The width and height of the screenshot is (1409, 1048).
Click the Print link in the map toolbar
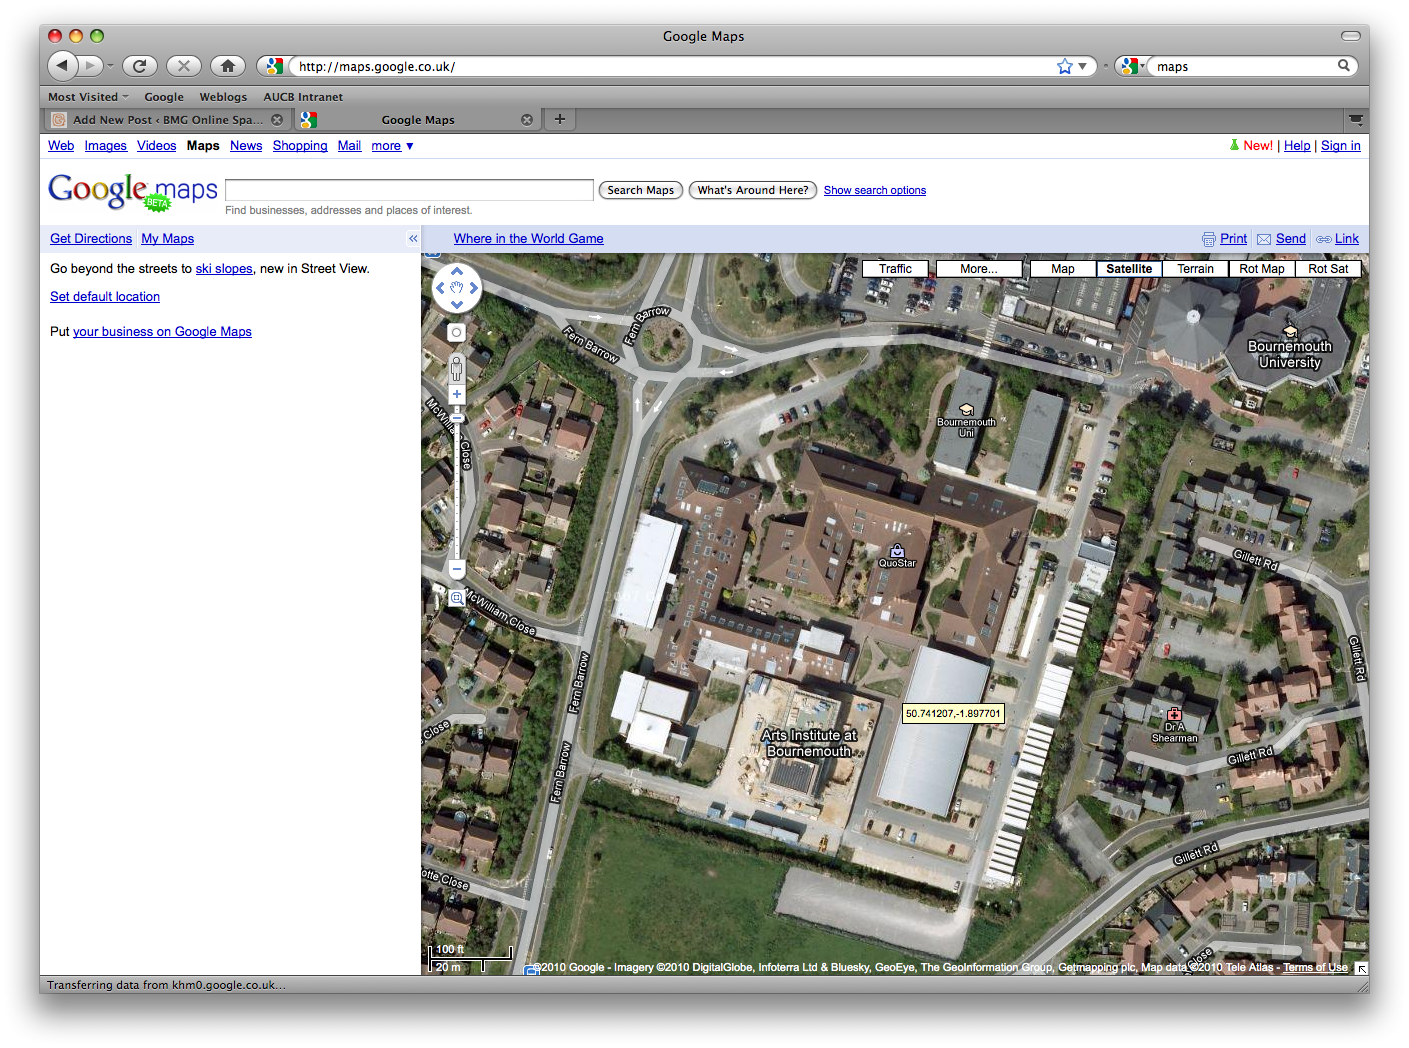[x=1233, y=239]
